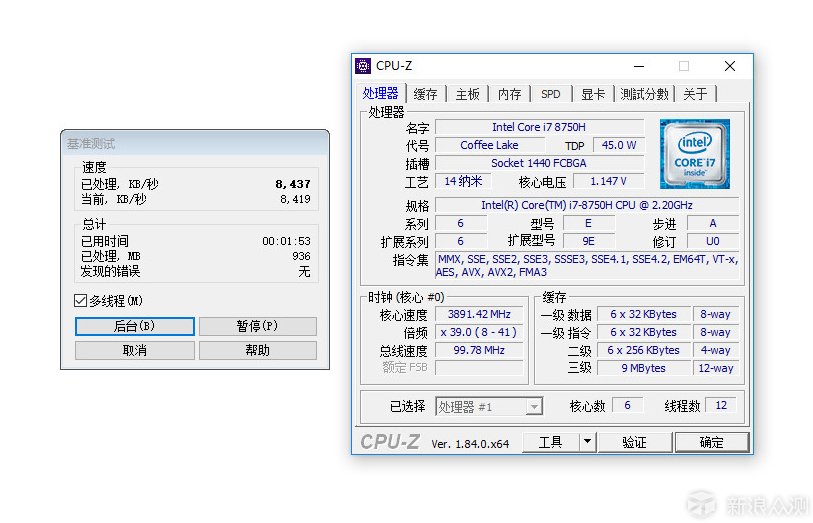Open the 主板 tab

(x=467, y=94)
